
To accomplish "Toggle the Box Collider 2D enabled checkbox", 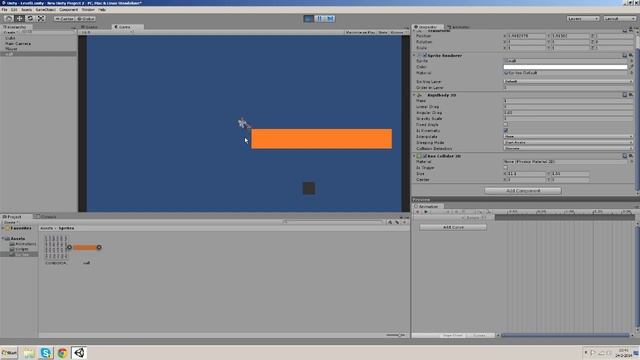I will [x=424, y=156].
